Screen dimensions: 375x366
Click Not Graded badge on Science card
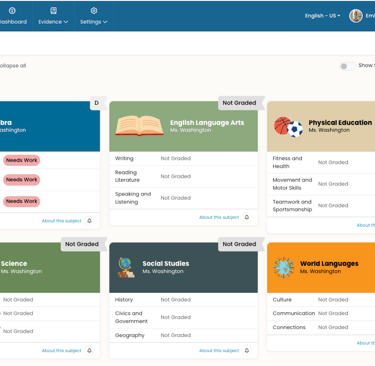[x=82, y=244]
